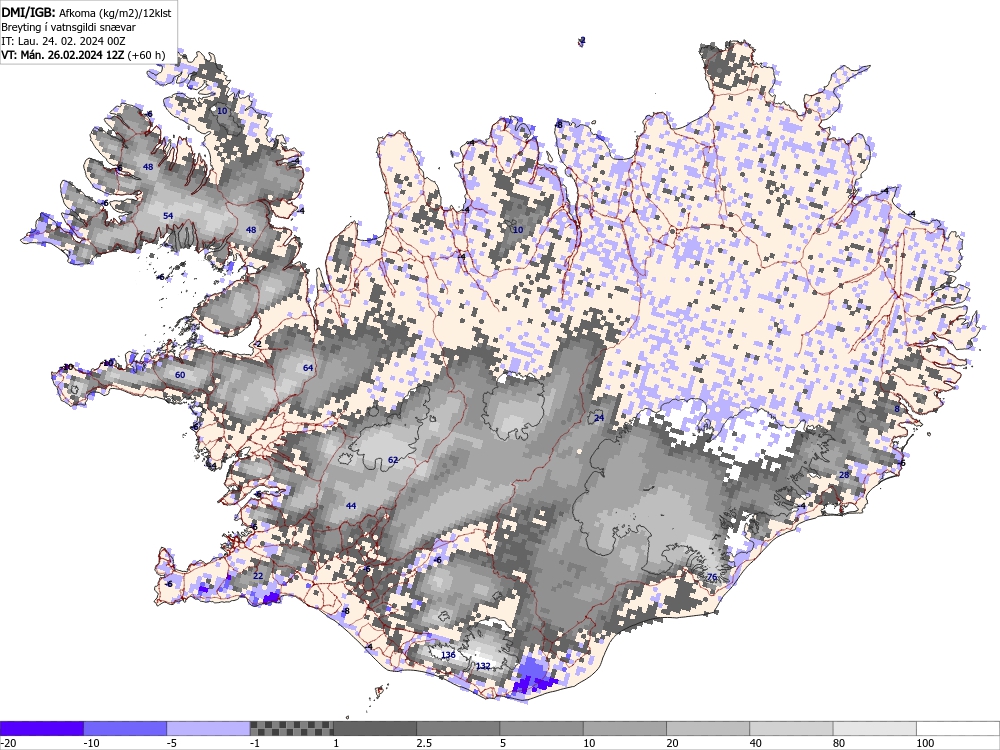This screenshot has height=750, width=1000.
Task: Click the legend swatch between 40 and 80
Action: [791, 728]
